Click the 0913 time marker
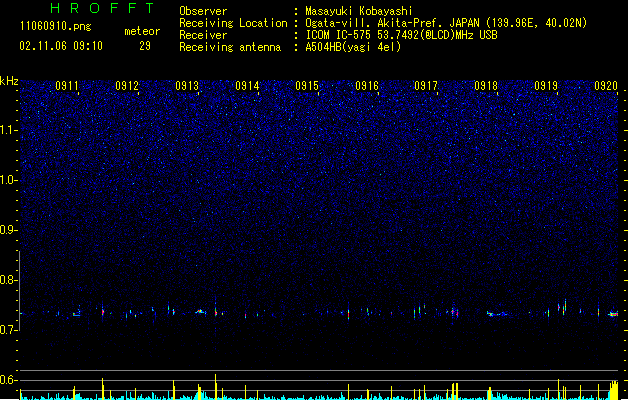The image size is (629, 400). coord(187,86)
